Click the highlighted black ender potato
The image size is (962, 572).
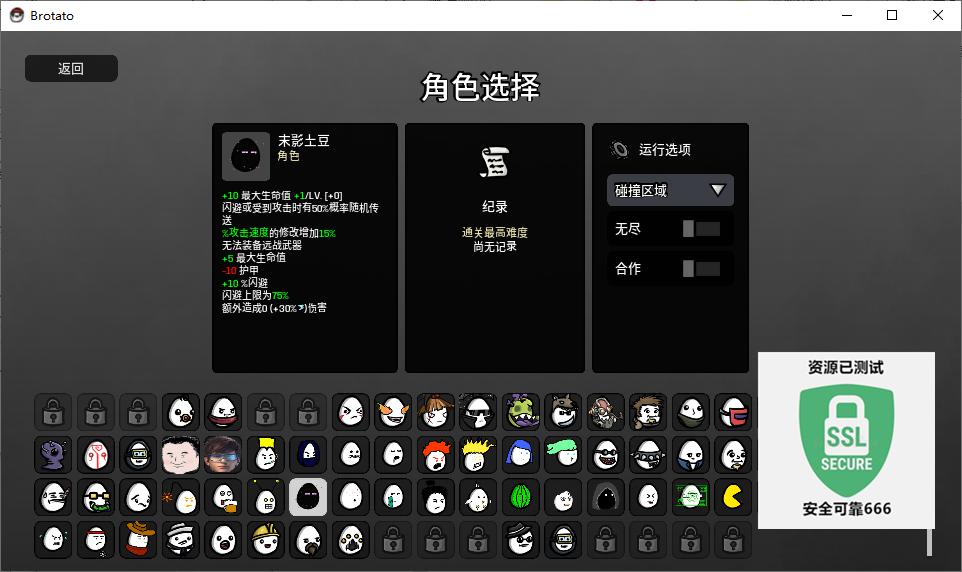pos(308,497)
